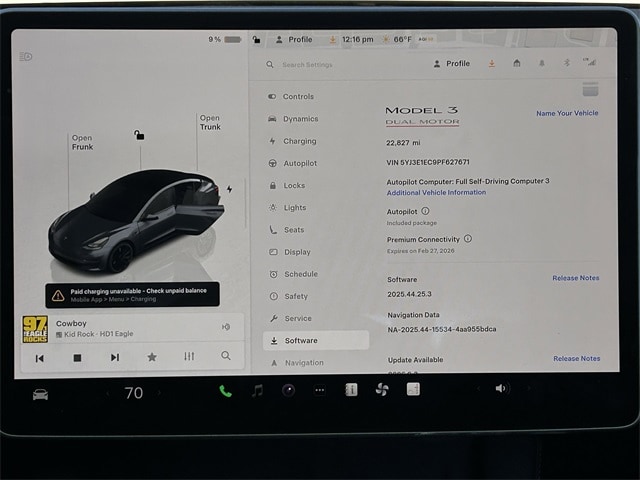Open the Bluetooth settings icon
Viewport: 640px width, 480px height.
565,63
